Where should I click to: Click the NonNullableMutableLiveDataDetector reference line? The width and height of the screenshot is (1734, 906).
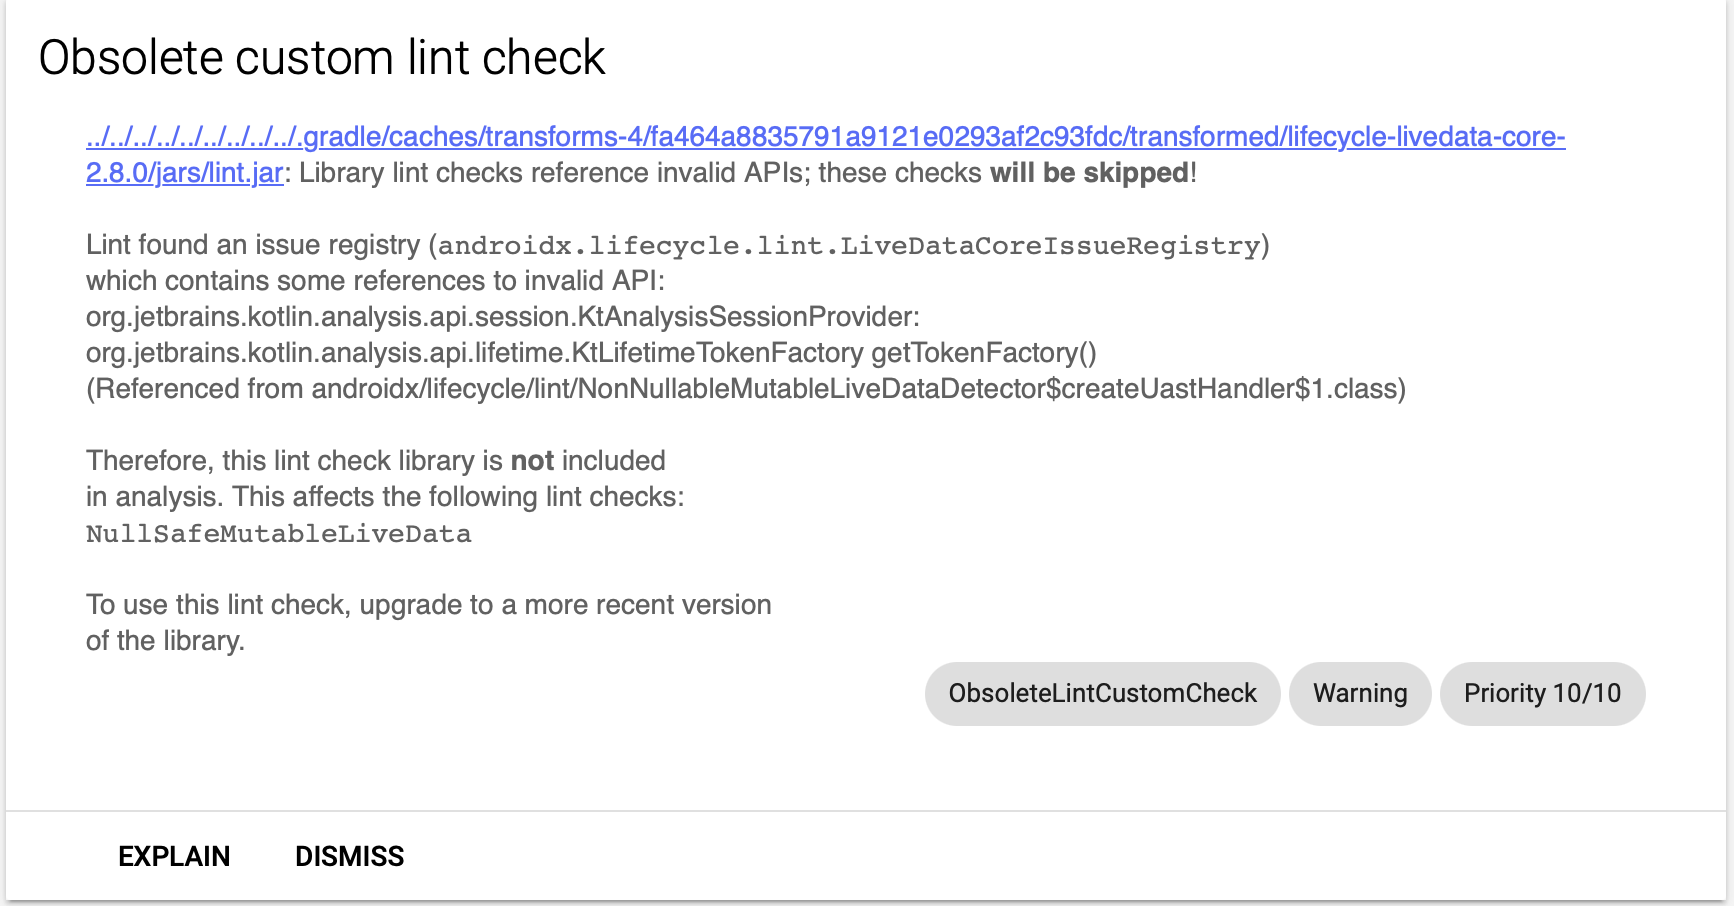tap(745, 389)
